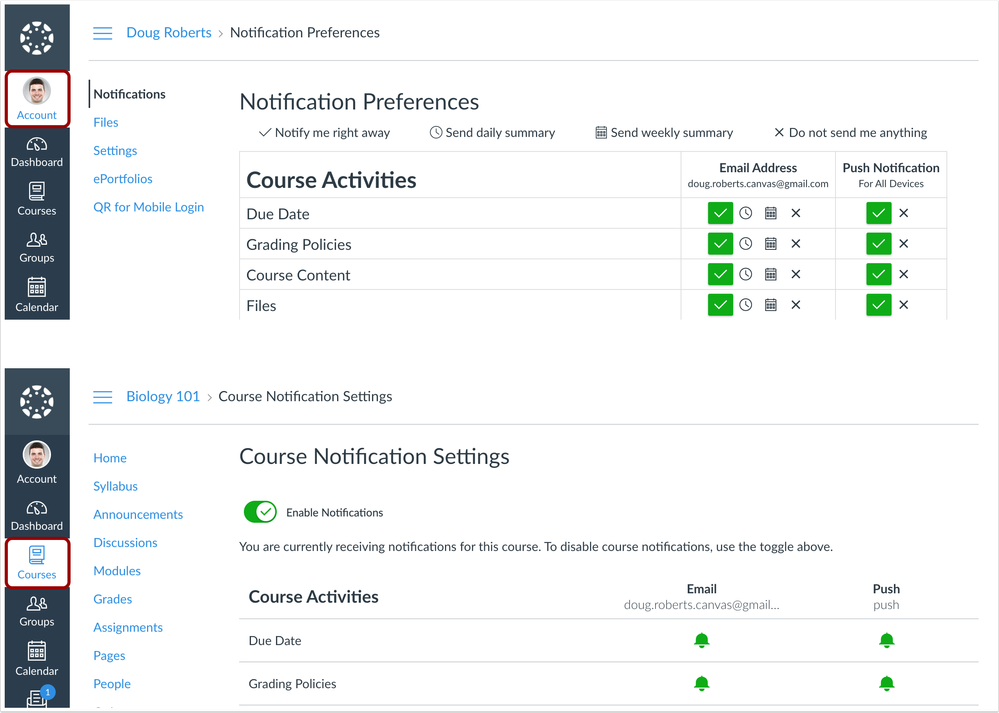Image resolution: width=999 pixels, height=713 pixels.
Task: Open the global navigation hamburger menu
Action: point(102,32)
